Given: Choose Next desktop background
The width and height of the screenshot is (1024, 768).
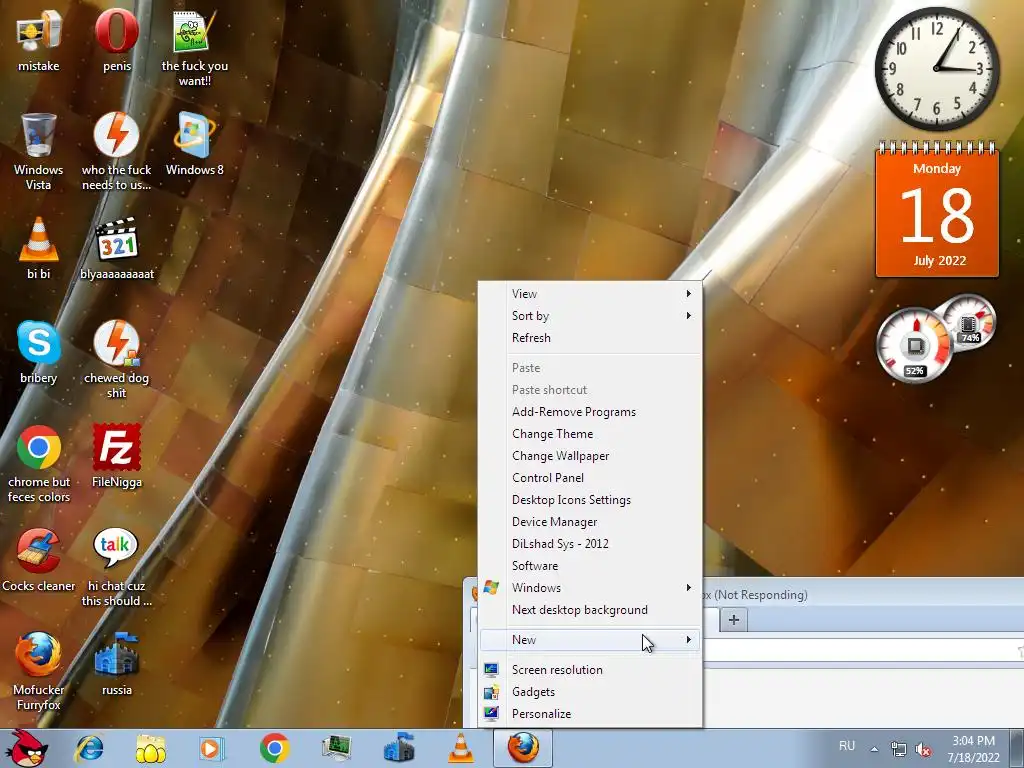Looking at the screenshot, I should [590, 610].
